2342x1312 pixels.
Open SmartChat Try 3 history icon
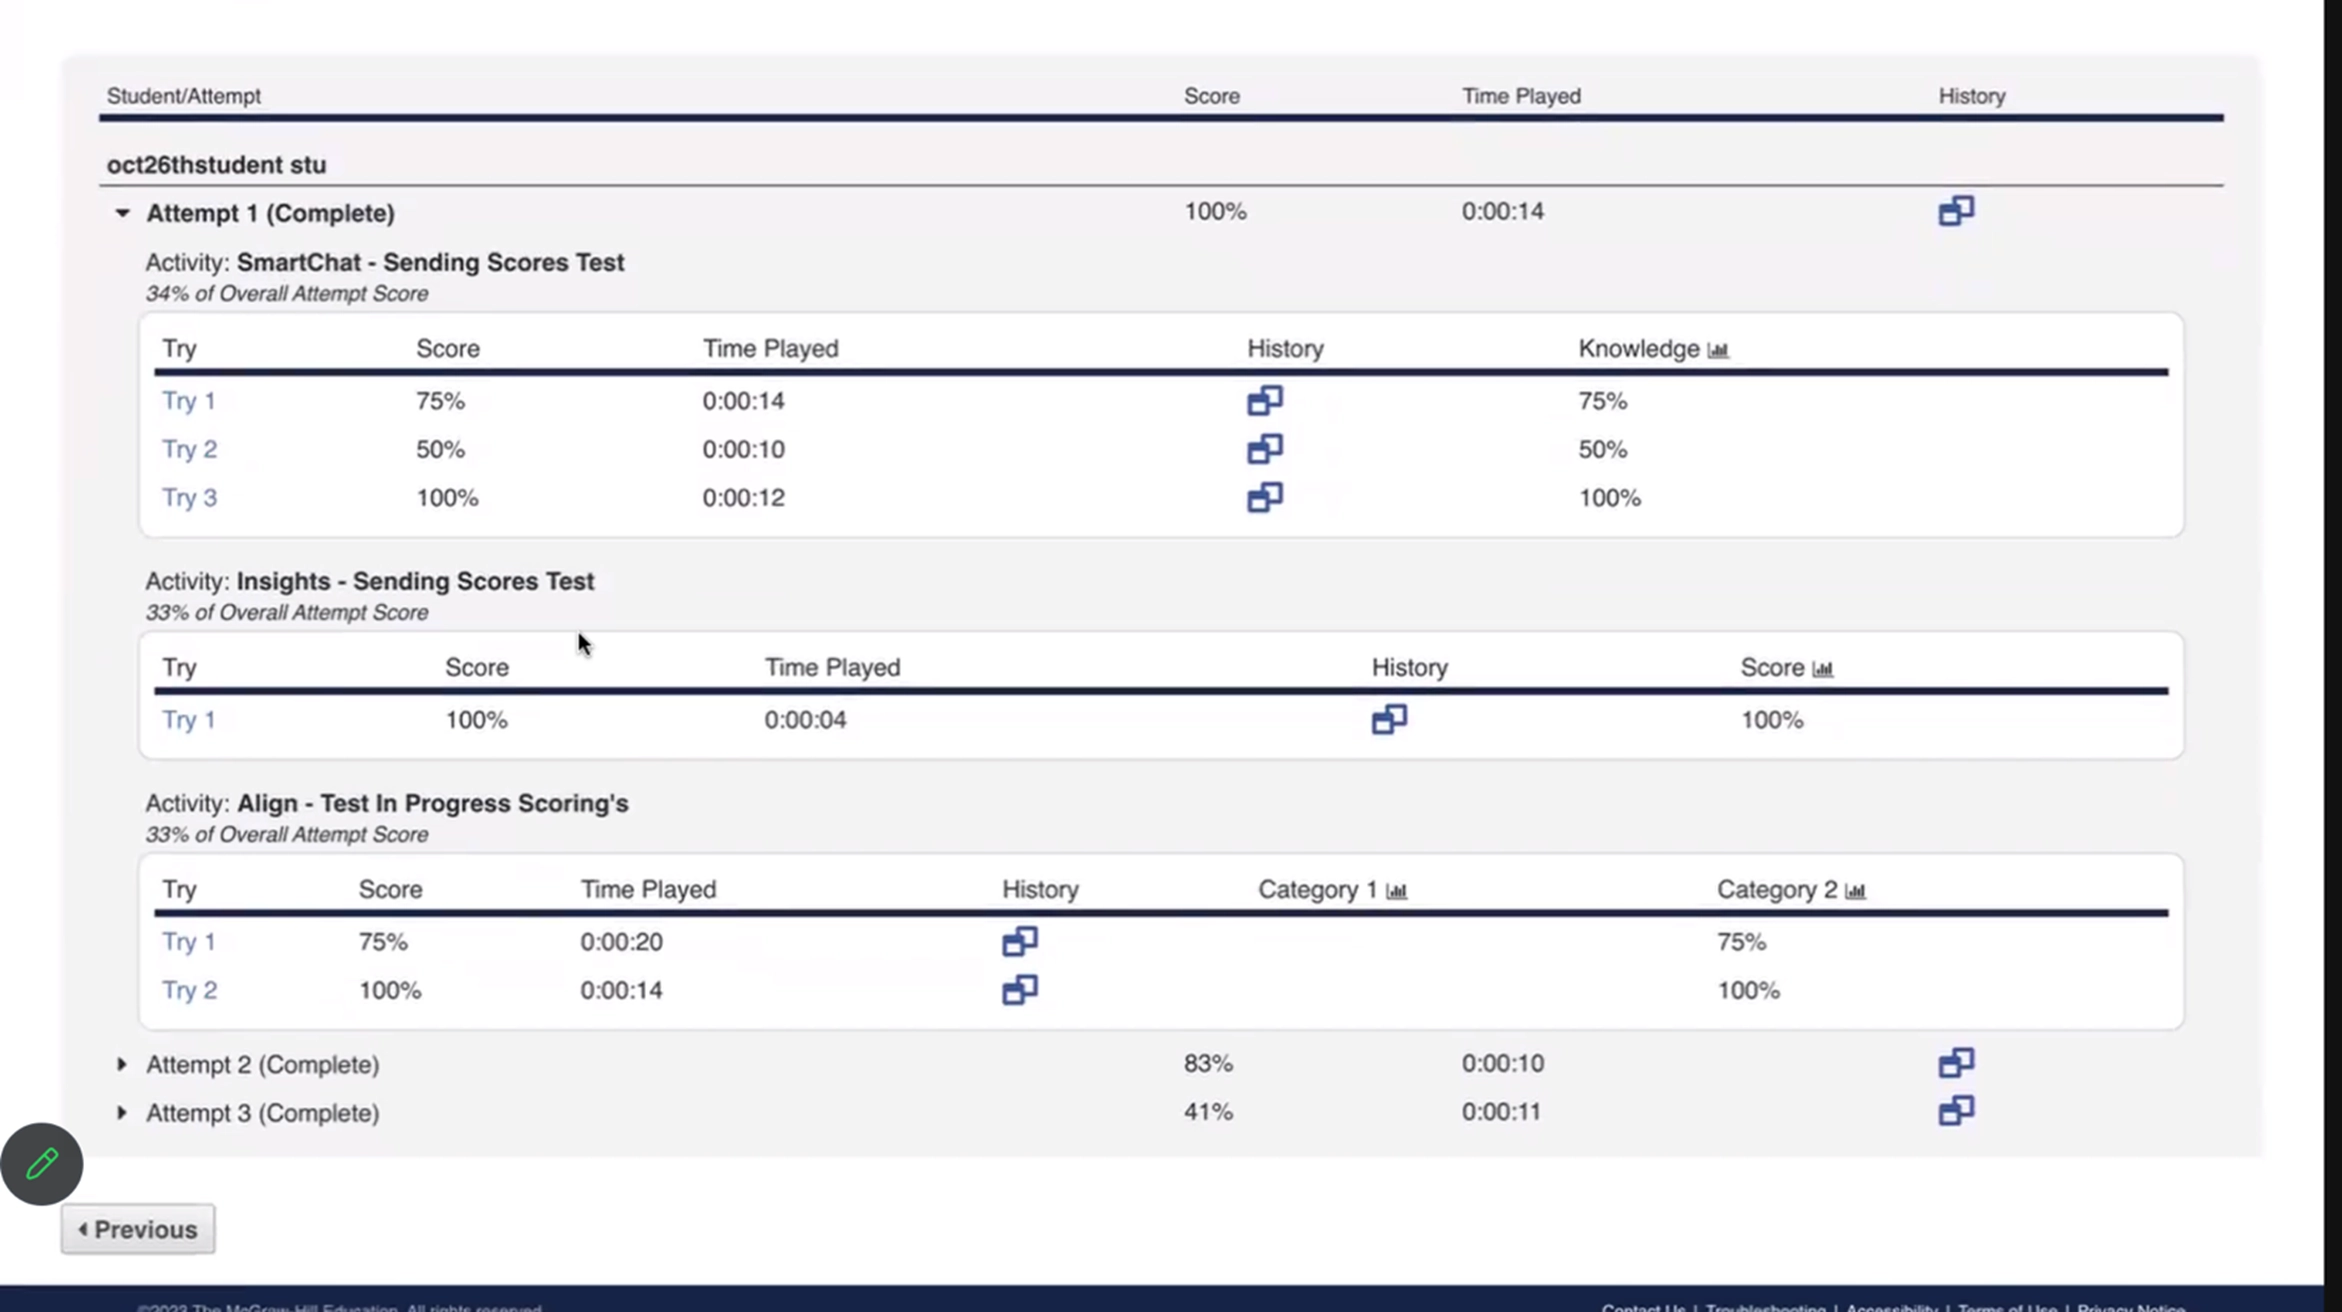tap(1265, 497)
